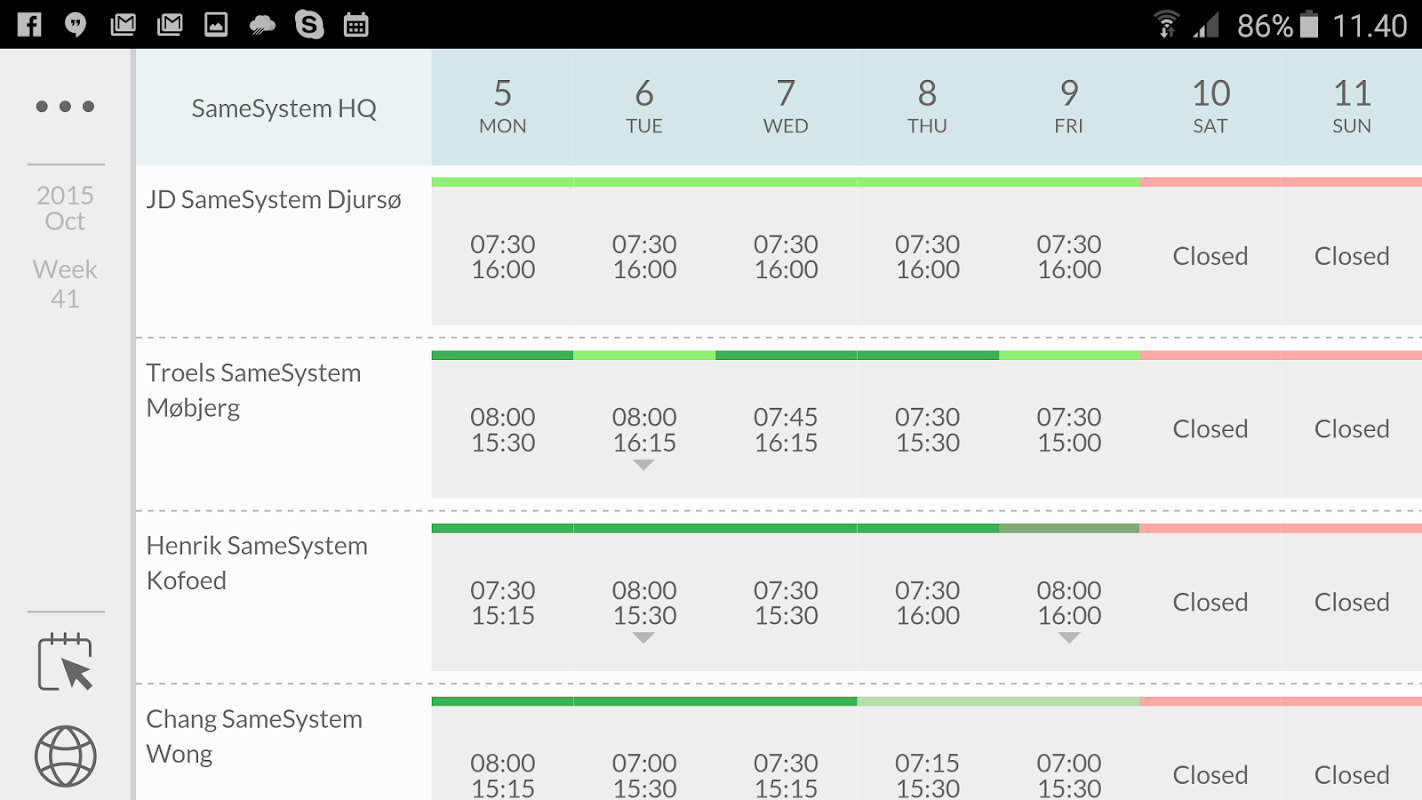Viewport: 1422px width, 800px height.
Task: Tap Troels Monday dark green status bar
Action: 502,355
